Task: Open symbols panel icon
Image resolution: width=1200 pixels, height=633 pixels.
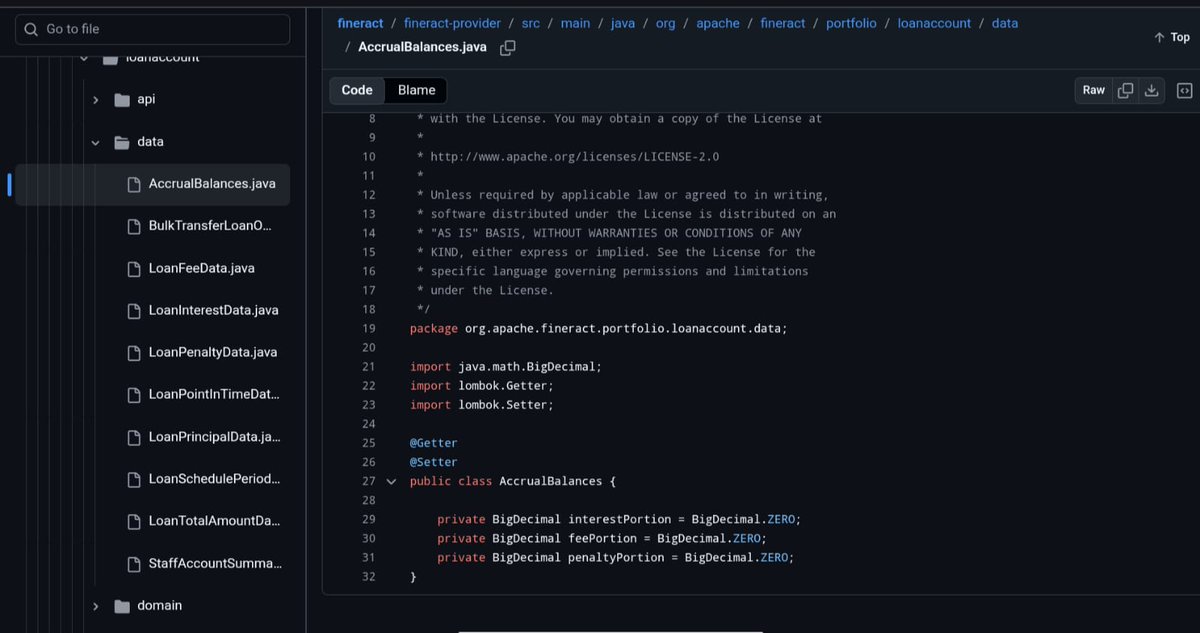Action: coord(1185,90)
